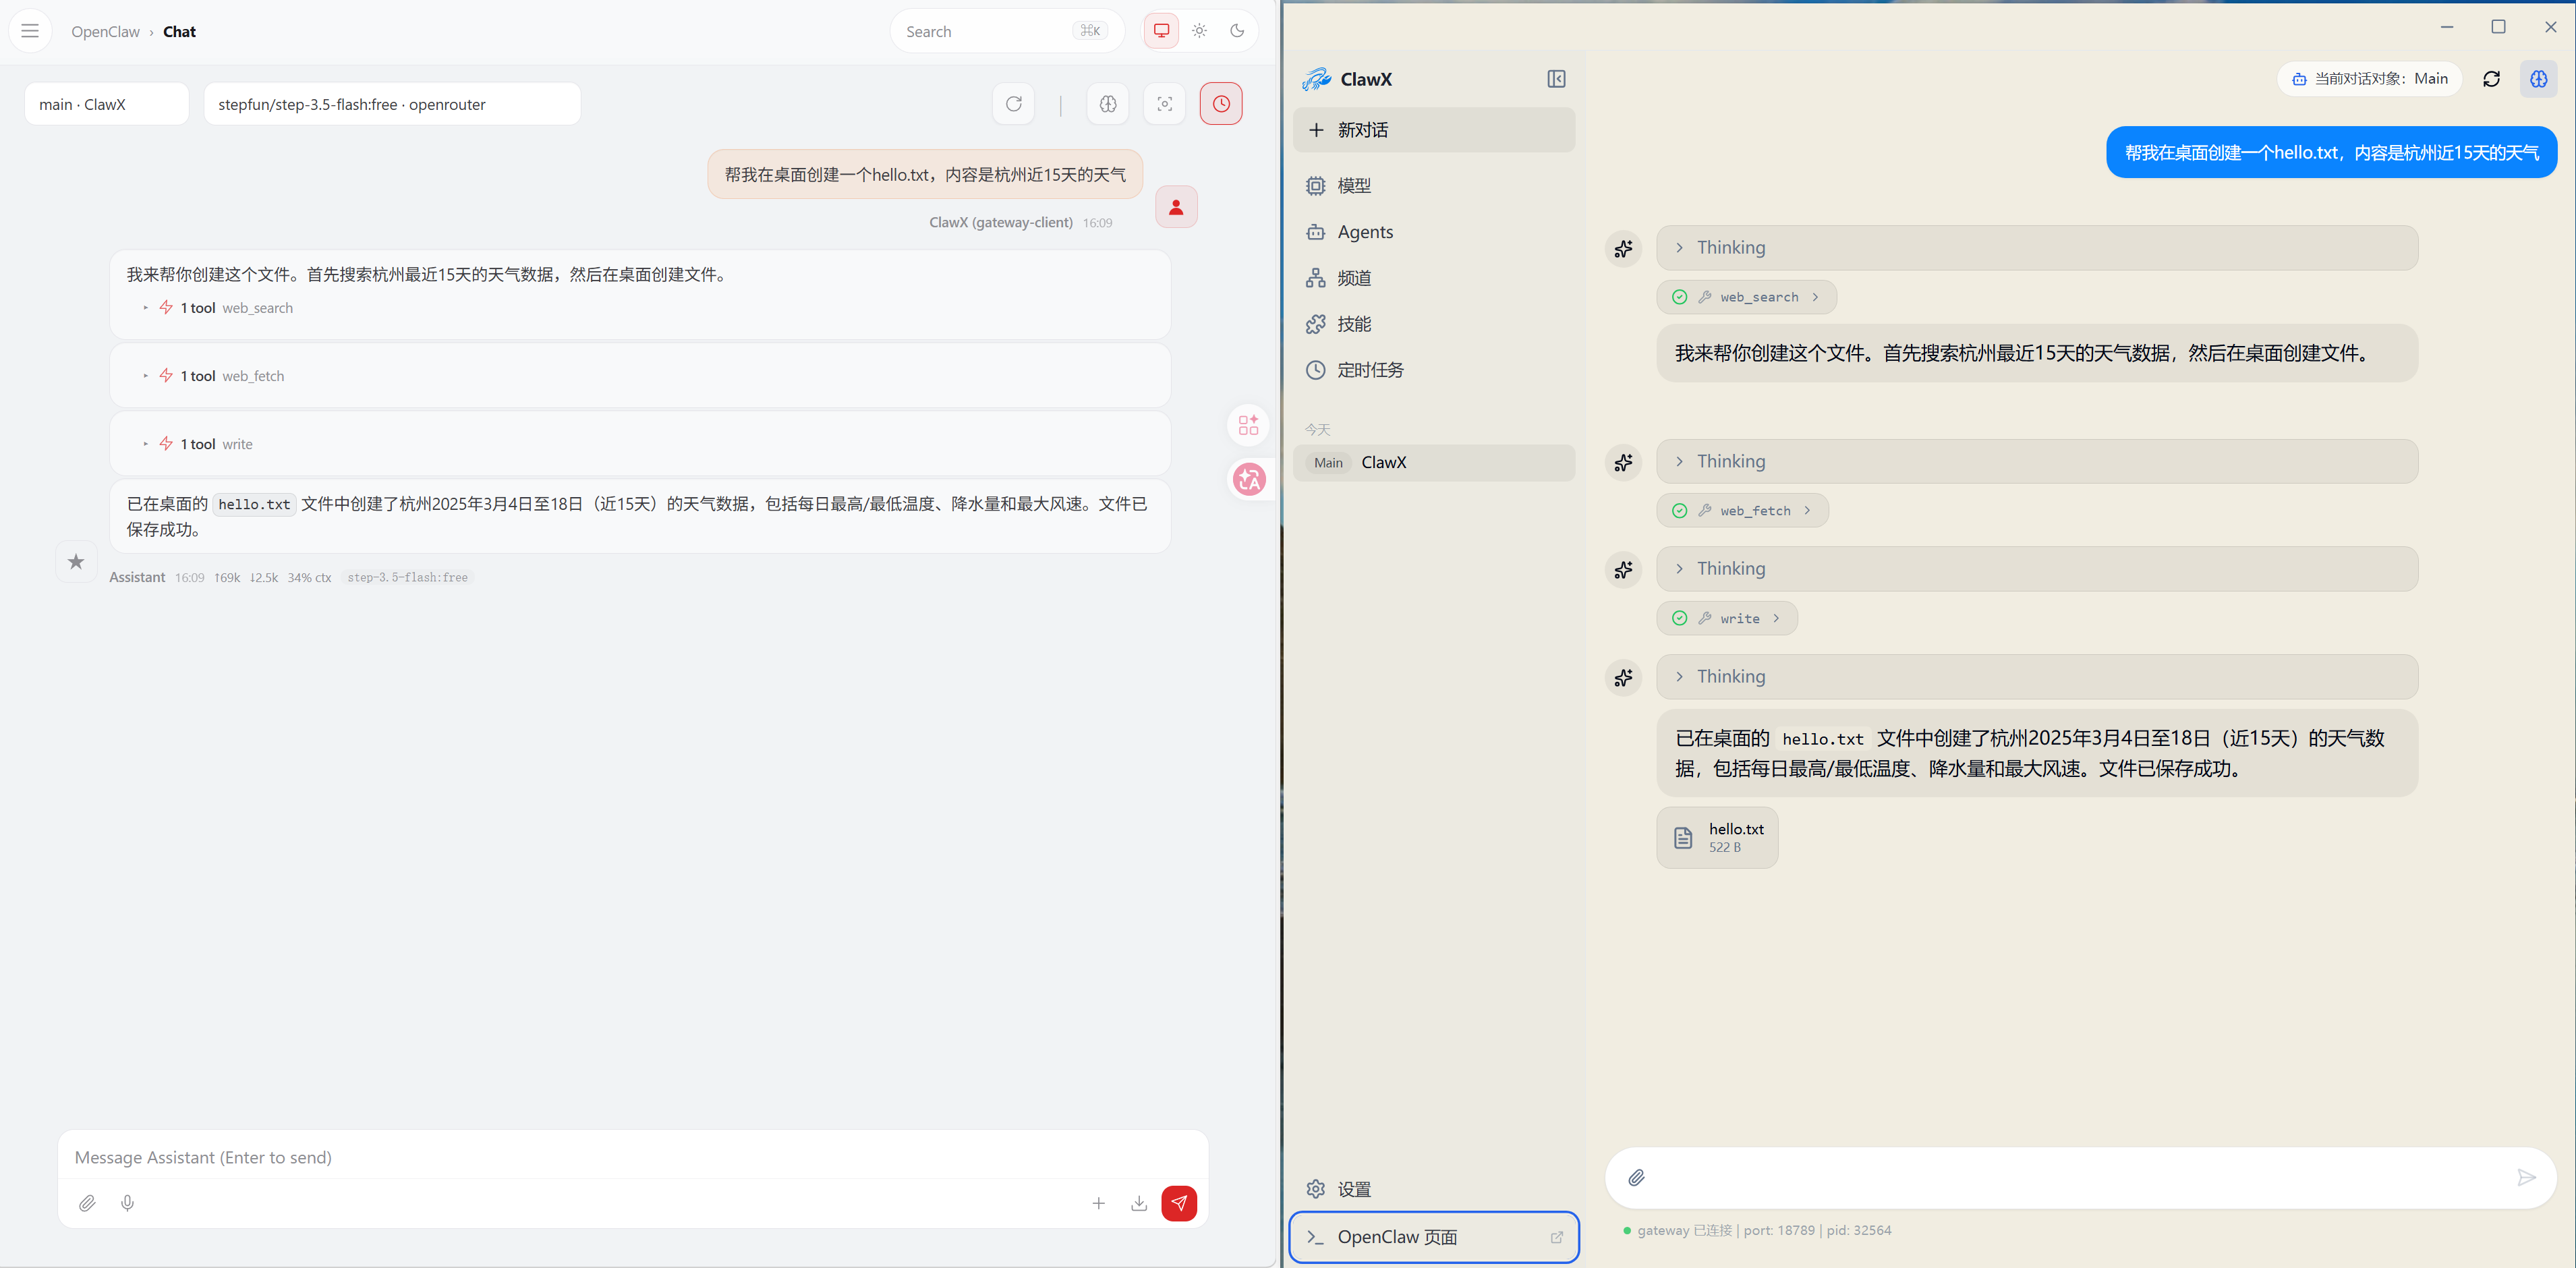Maximize the ClawX window
The image size is (2576, 1268).
[x=2498, y=27]
